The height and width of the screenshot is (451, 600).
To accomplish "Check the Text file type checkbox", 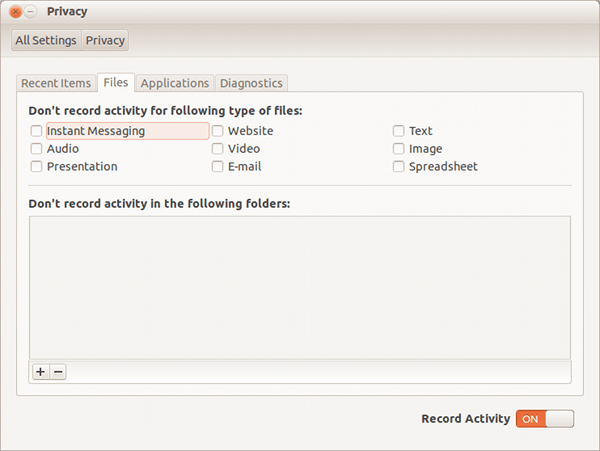I will pos(398,131).
